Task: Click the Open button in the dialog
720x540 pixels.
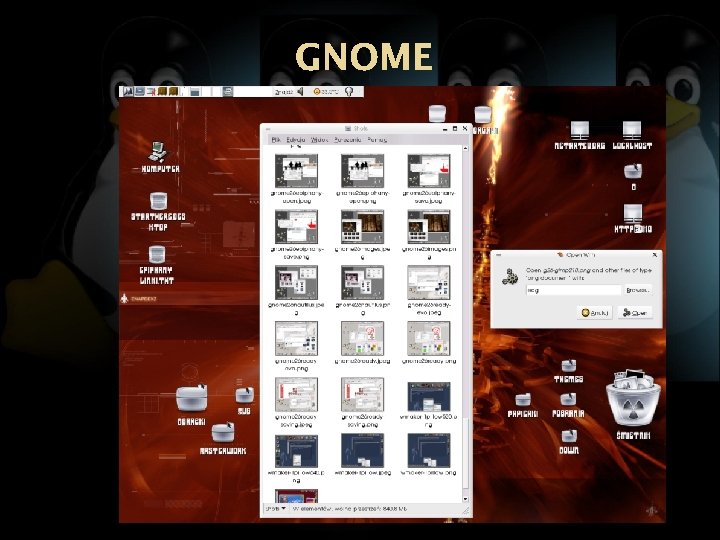Action: click(635, 313)
